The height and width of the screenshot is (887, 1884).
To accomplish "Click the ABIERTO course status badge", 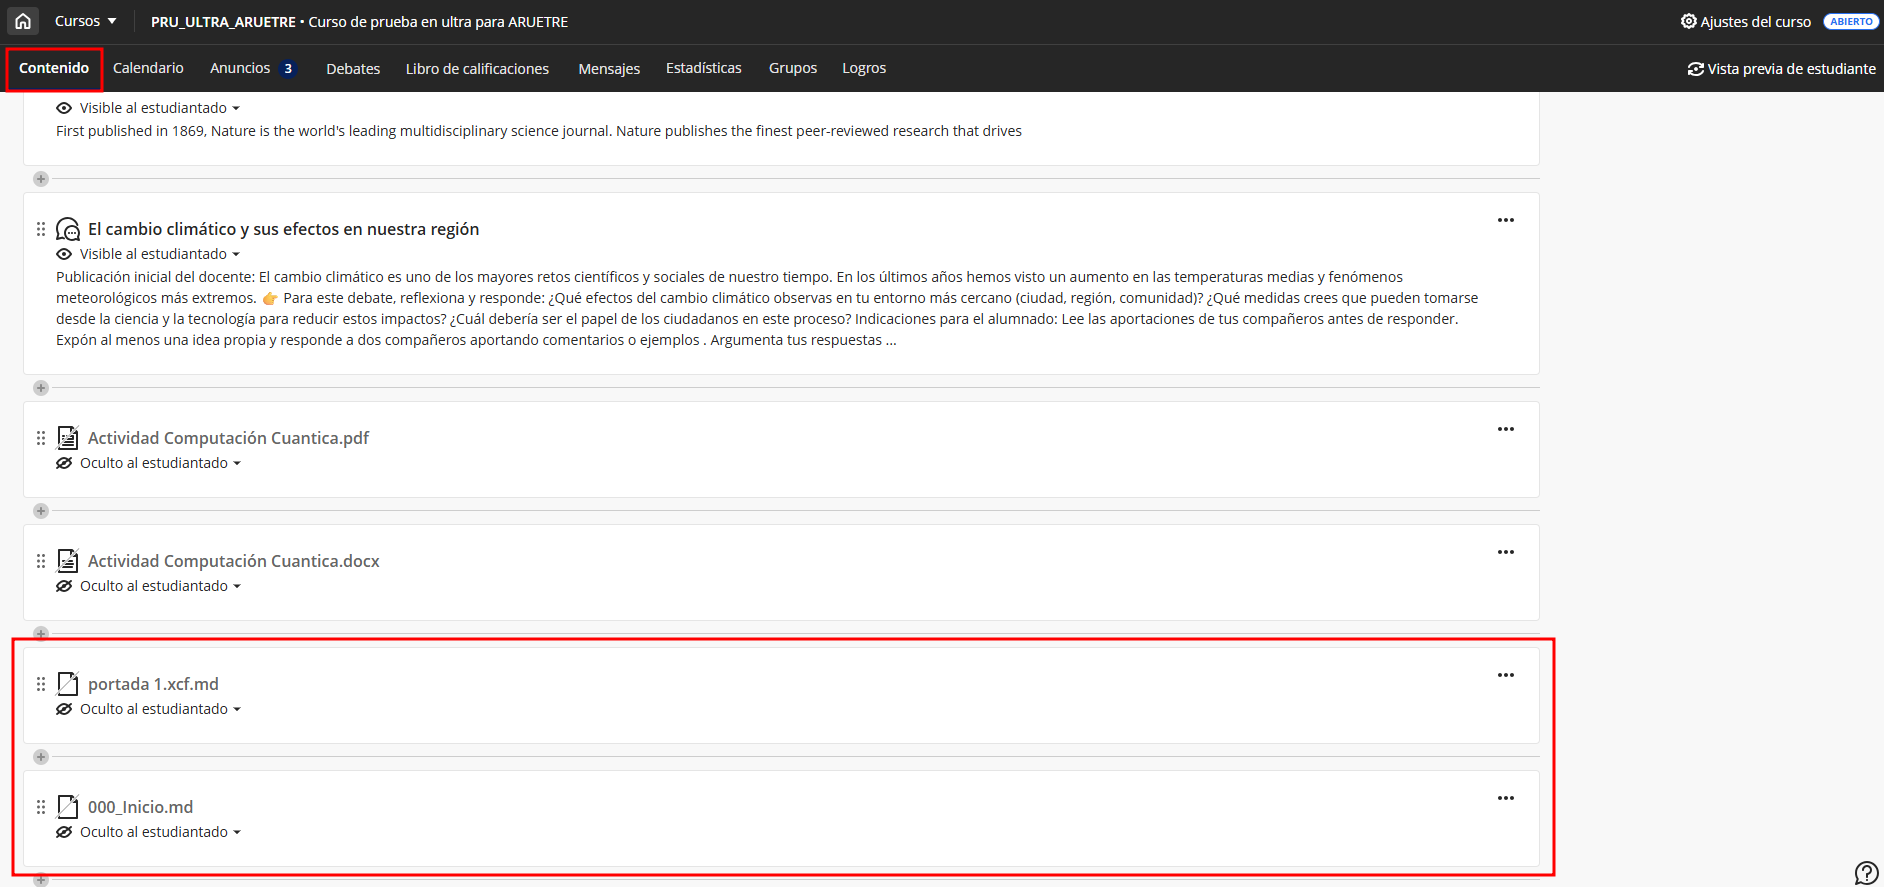I will pyautogui.click(x=1850, y=21).
